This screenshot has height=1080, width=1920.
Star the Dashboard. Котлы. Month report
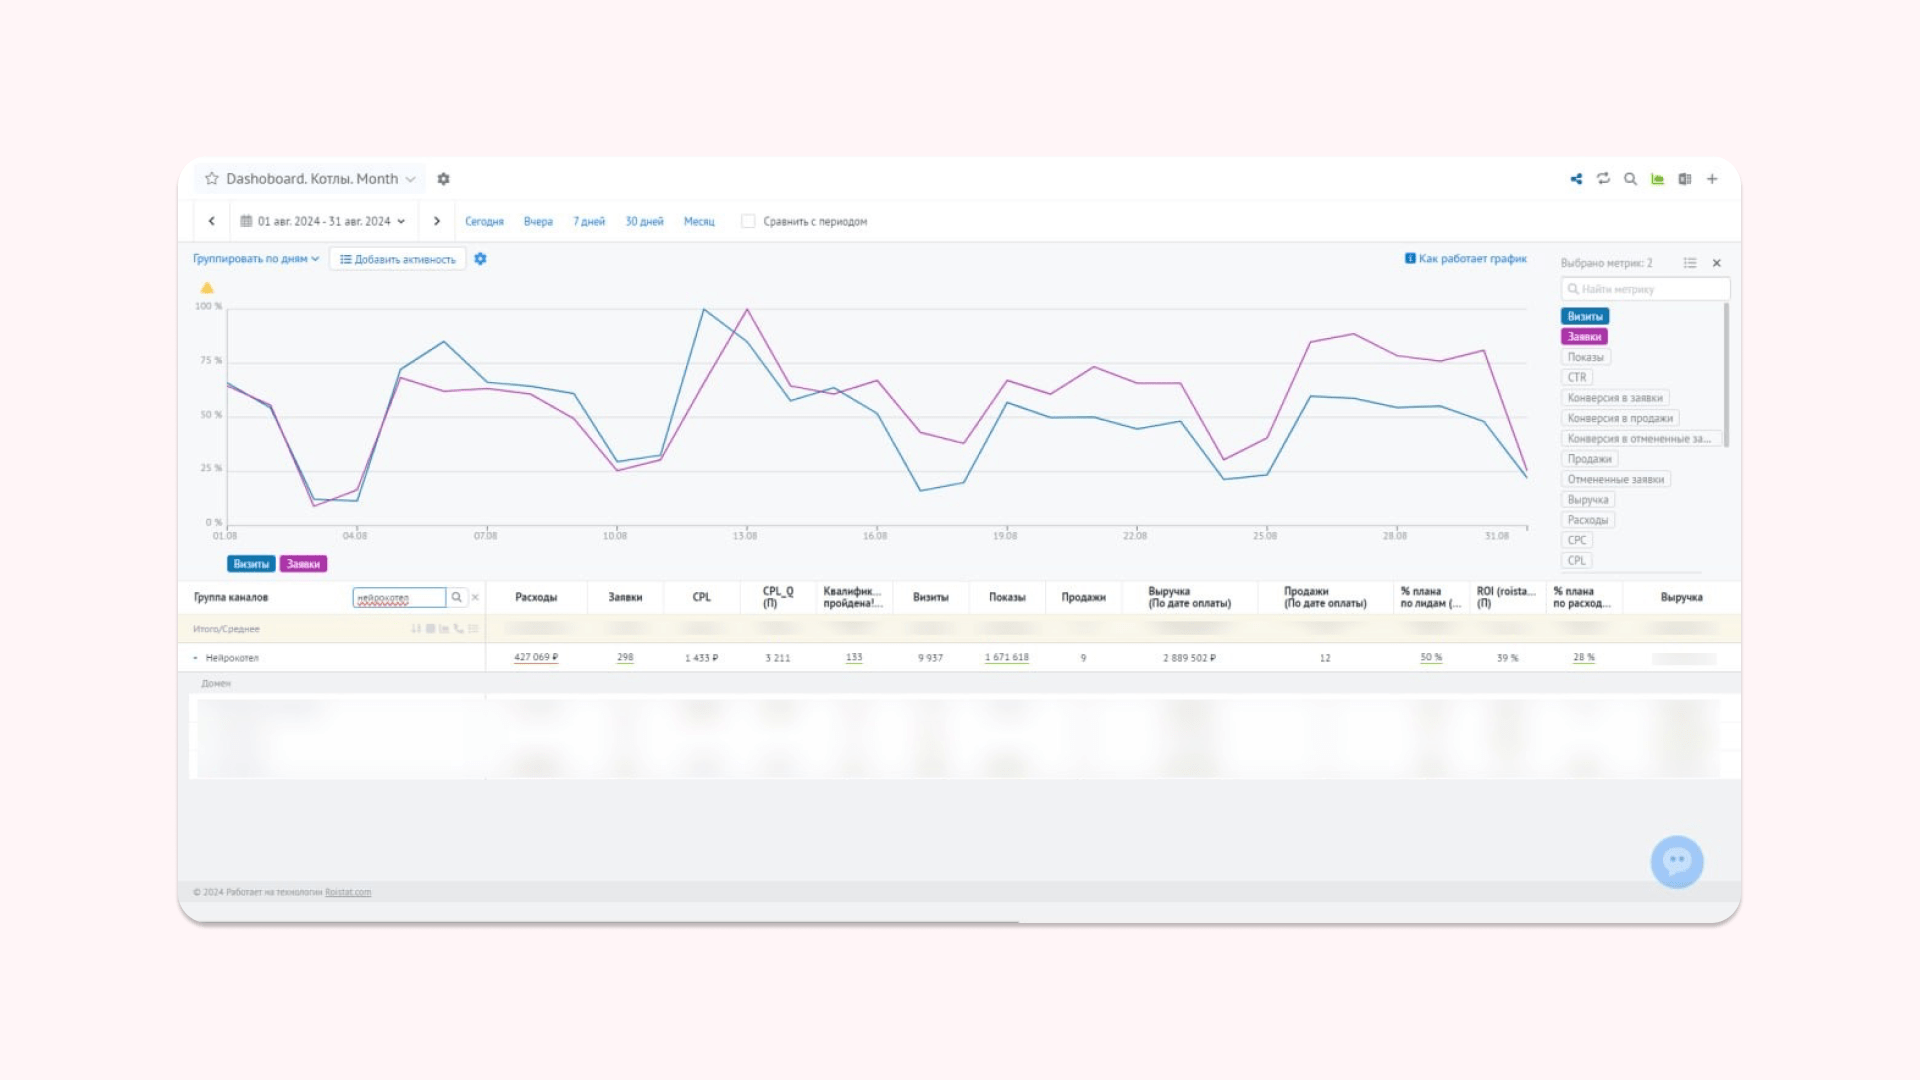(x=212, y=179)
